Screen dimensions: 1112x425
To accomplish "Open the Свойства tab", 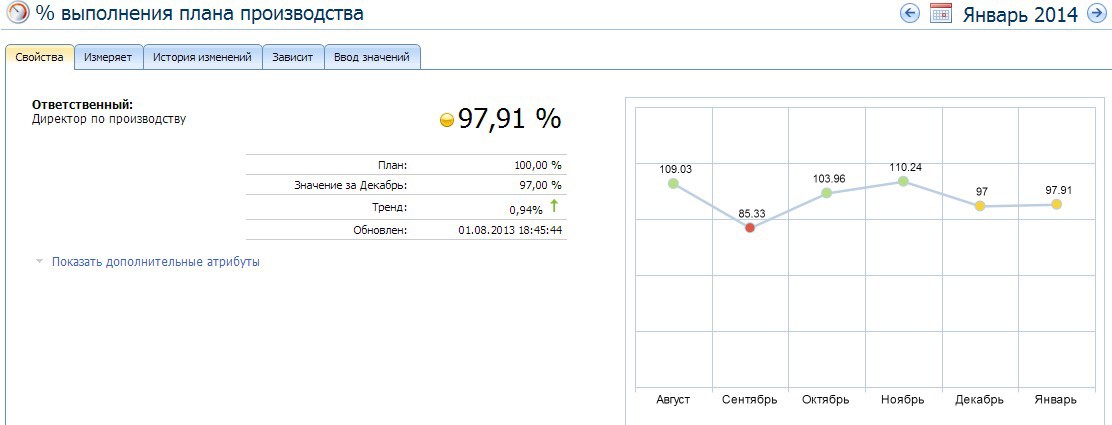I will click(x=40, y=57).
